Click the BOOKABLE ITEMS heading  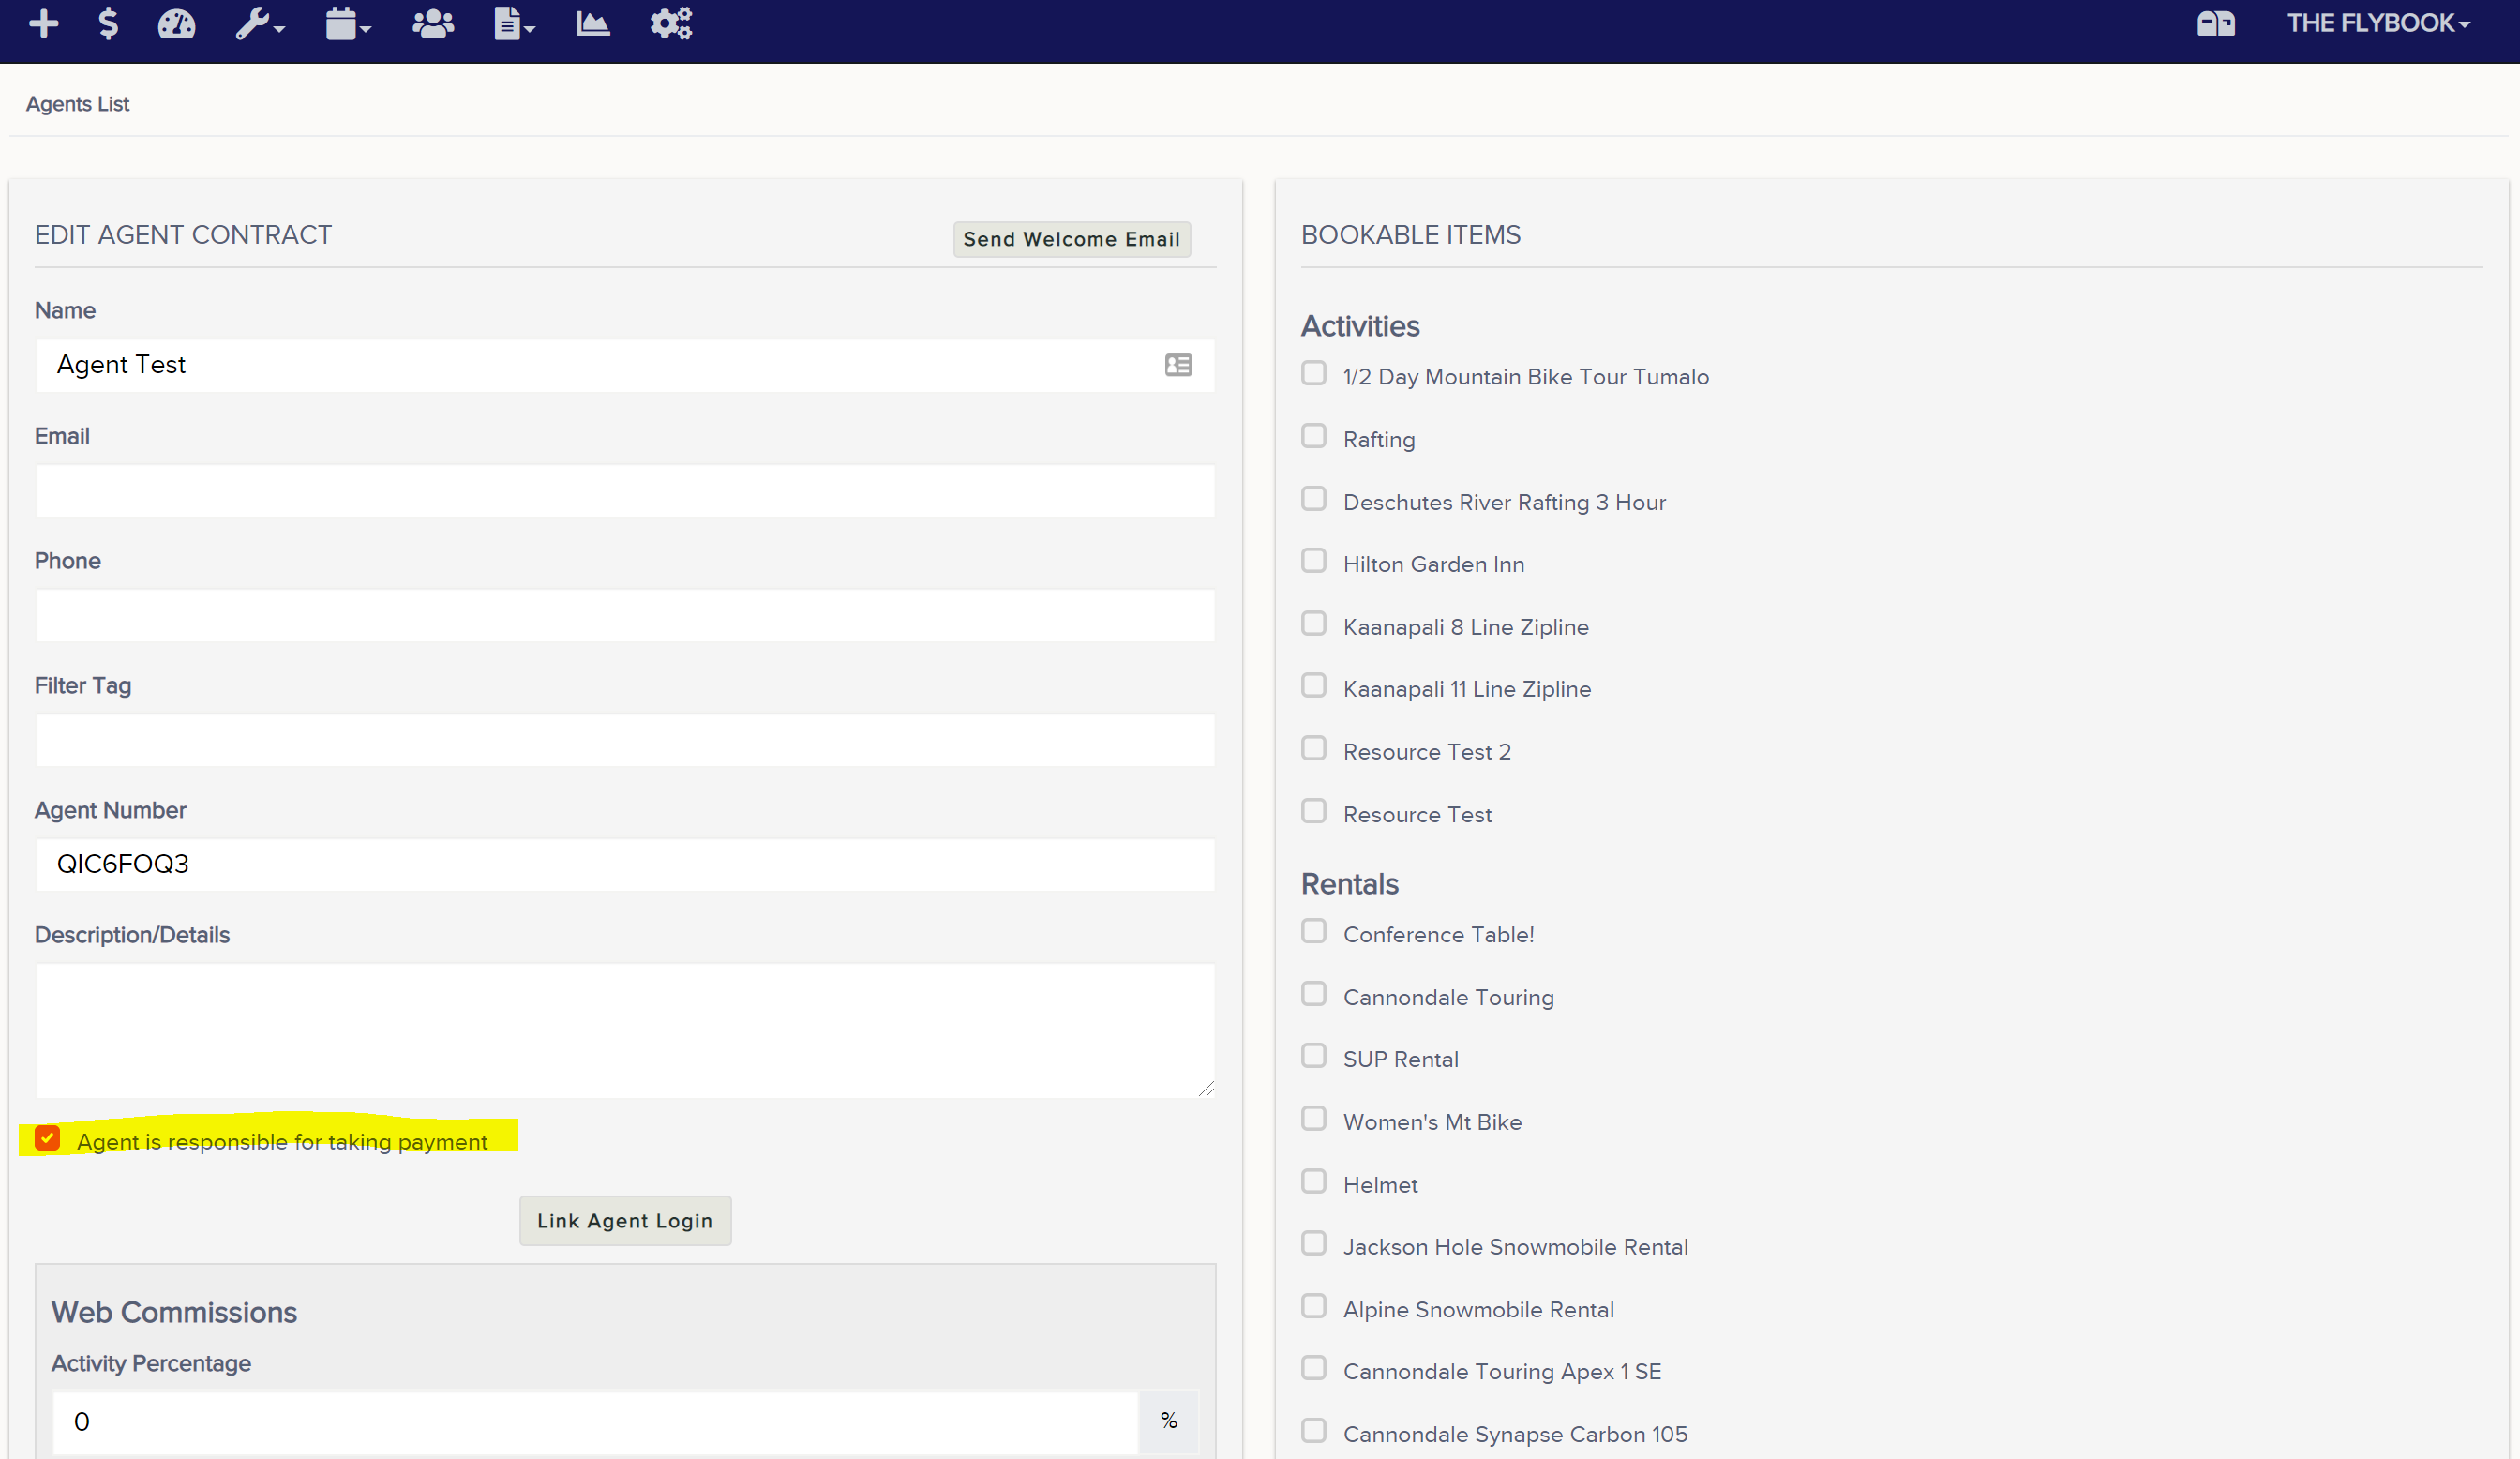click(1410, 235)
